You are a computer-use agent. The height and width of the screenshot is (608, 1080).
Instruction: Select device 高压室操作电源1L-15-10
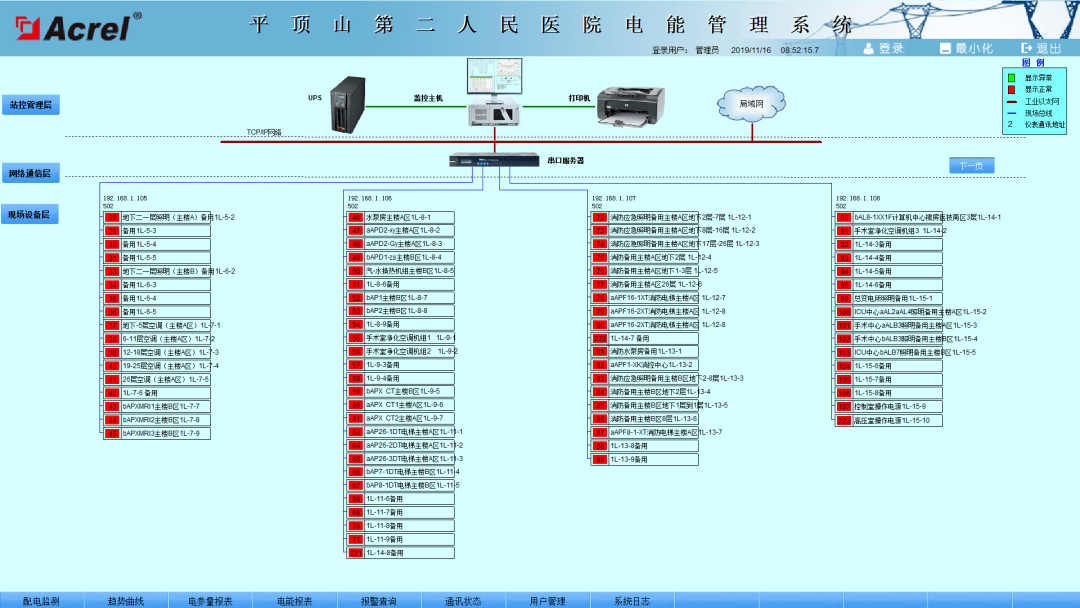click(896, 420)
